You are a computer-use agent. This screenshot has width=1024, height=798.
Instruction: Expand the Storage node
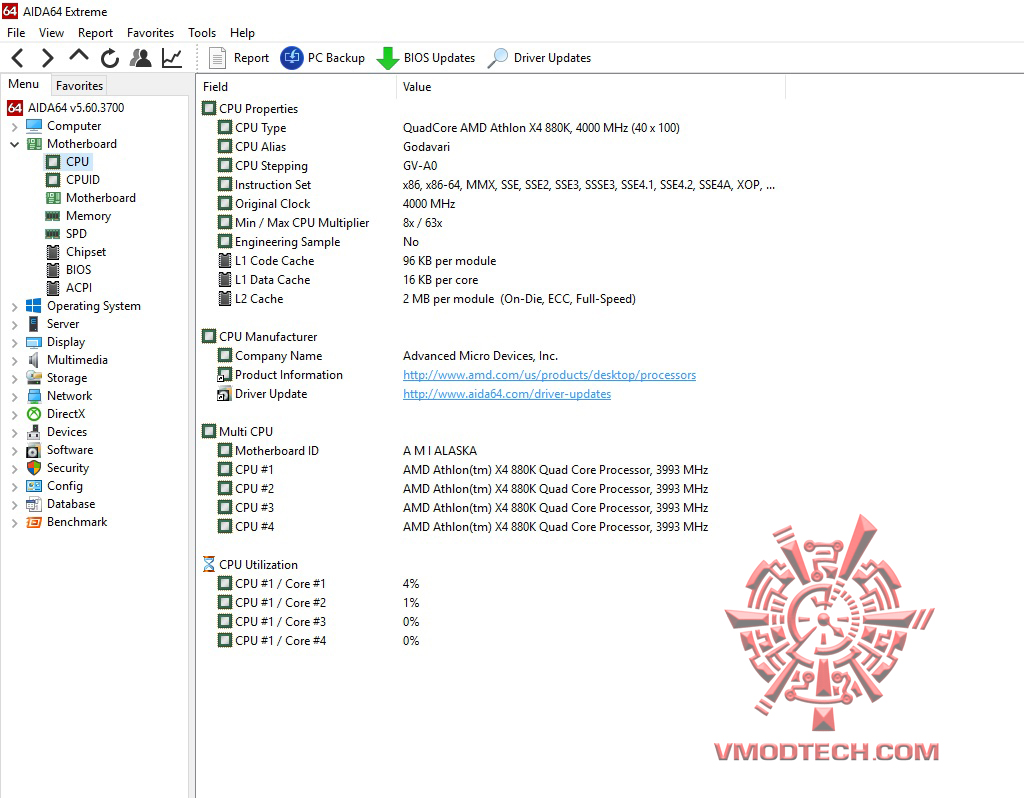[14, 378]
